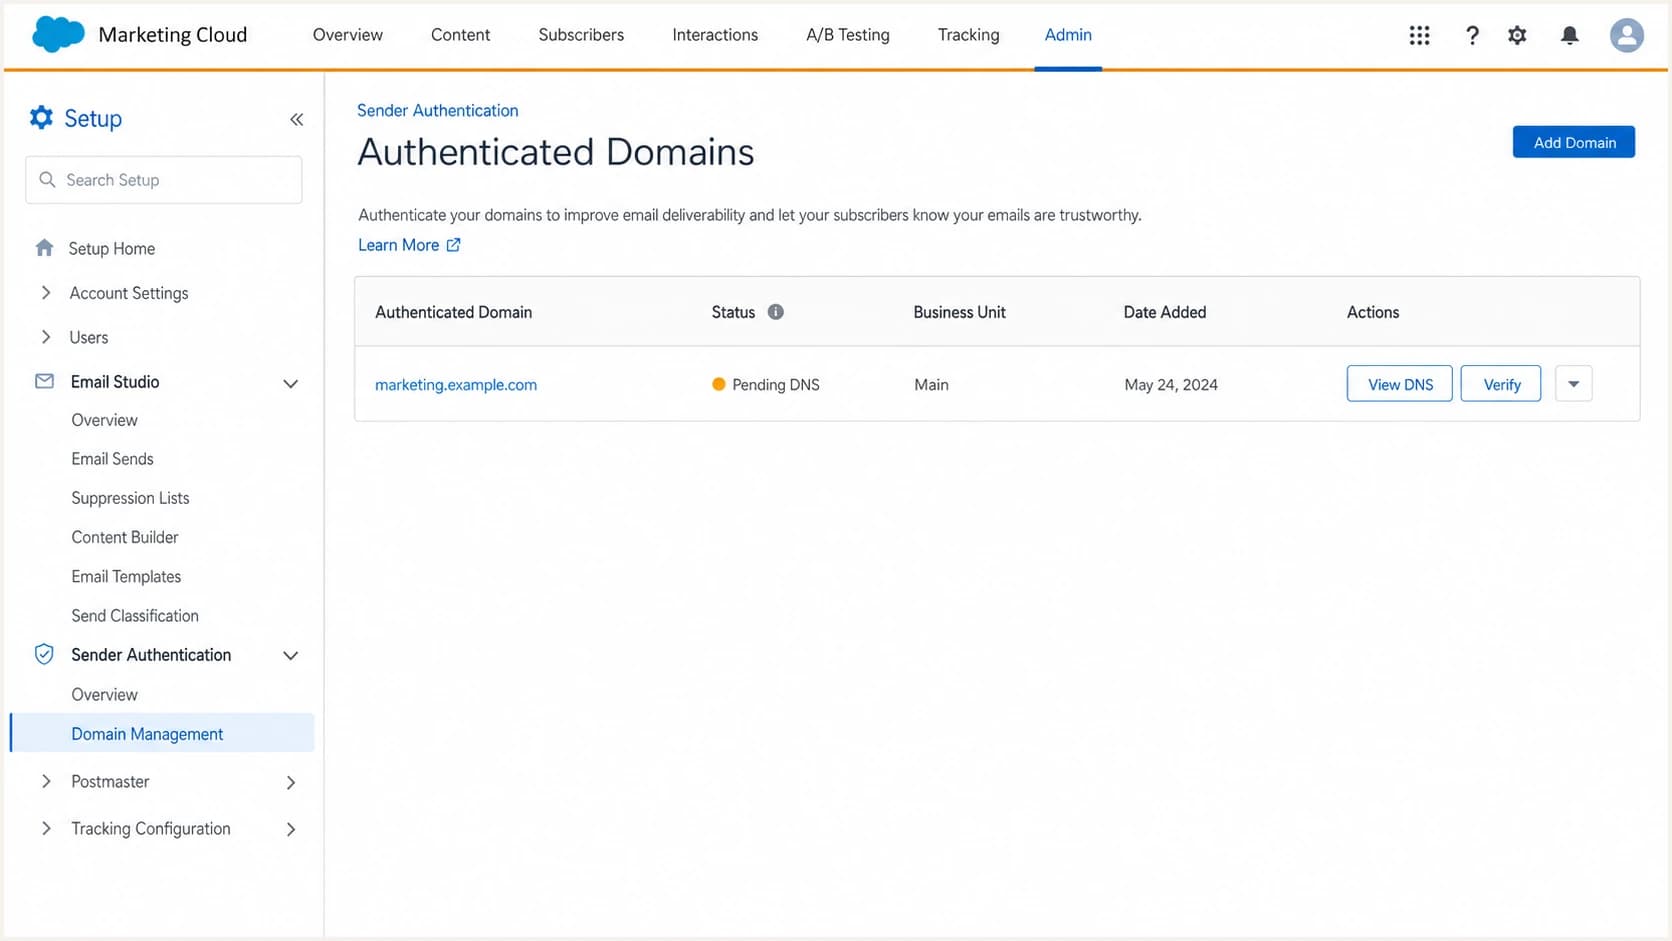
Task: Open the help question mark icon
Action: pos(1472,35)
